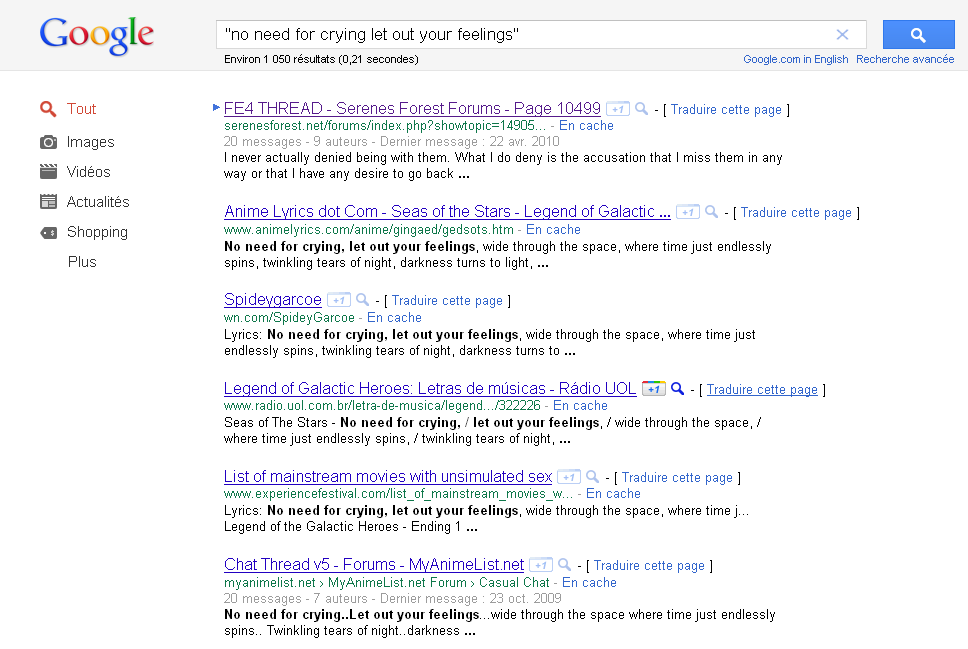Preview FE4 THREAD result with magnifier icon

tap(641, 109)
